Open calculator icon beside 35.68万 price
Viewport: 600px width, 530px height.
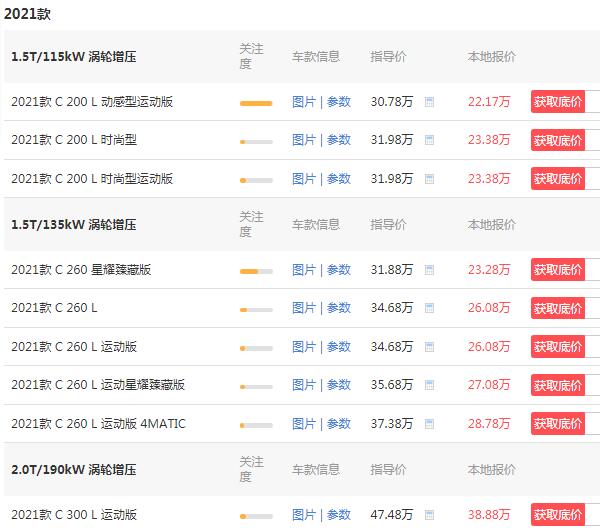[x=429, y=385]
